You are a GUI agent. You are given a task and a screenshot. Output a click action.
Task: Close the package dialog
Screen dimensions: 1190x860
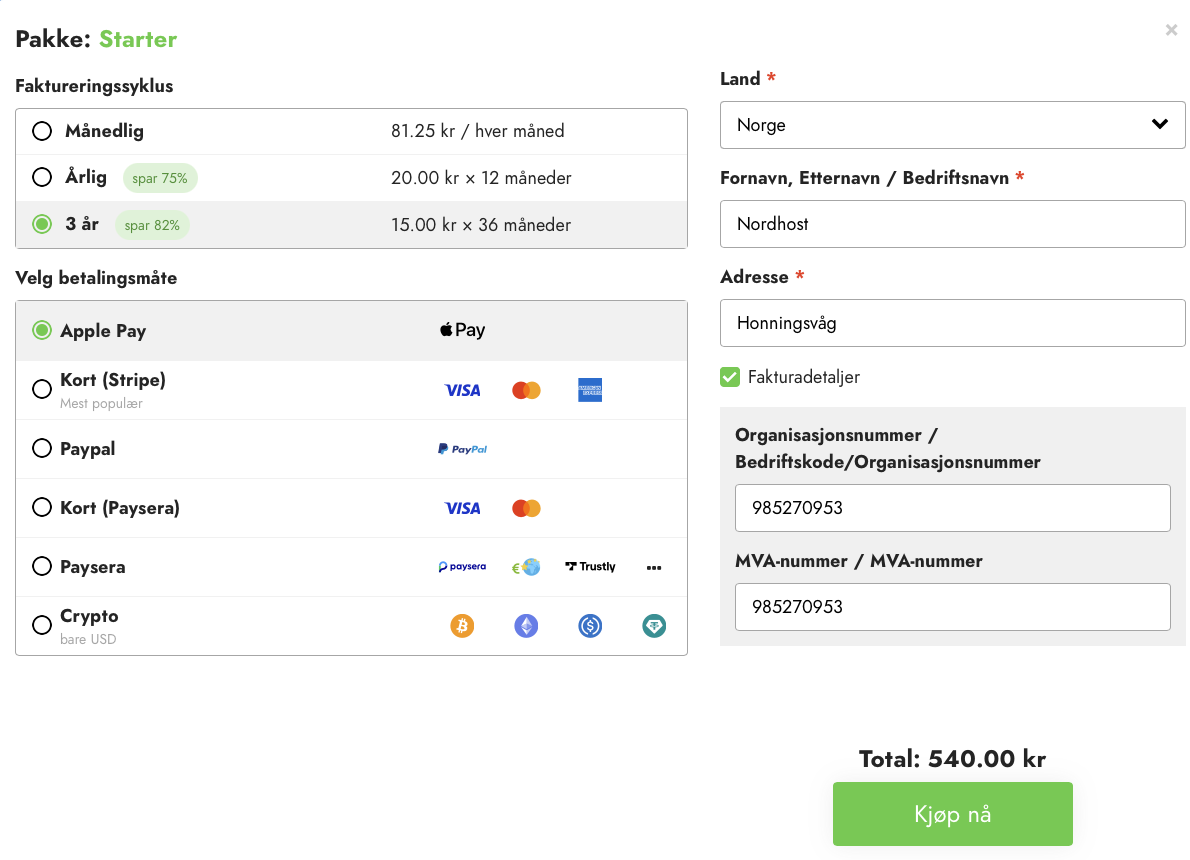[x=1171, y=30]
